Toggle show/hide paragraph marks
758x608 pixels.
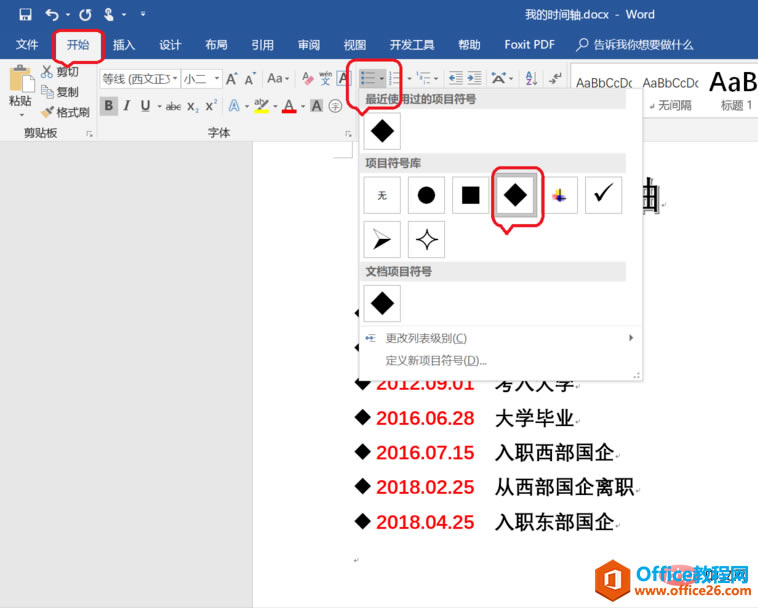[556, 78]
